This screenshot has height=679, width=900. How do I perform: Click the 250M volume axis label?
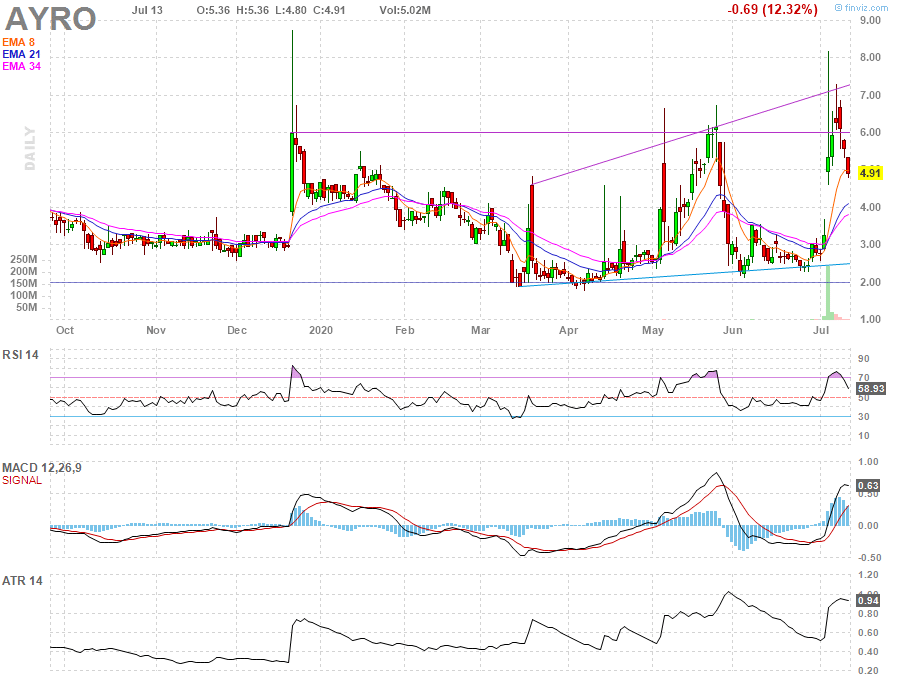(x=24, y=259)
